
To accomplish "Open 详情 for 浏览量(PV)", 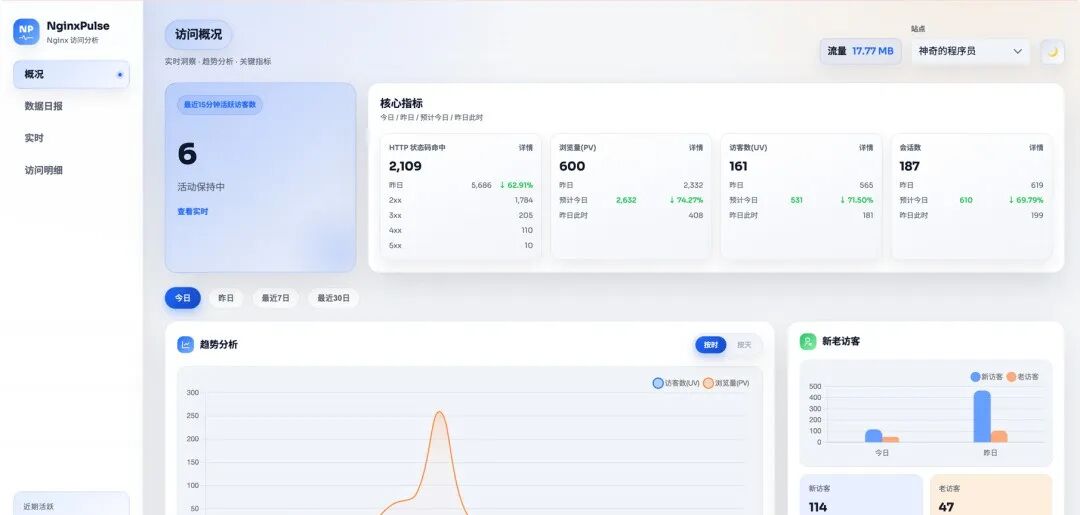I will (x=696, y=147).
